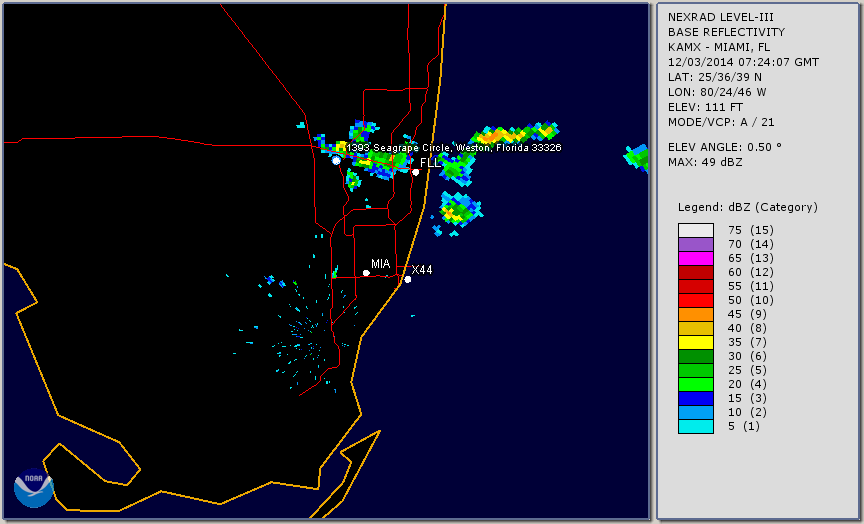Click the '50 (10)' legend label
The height and width of the screenshot is (524, 864).
tap(750, 300)
